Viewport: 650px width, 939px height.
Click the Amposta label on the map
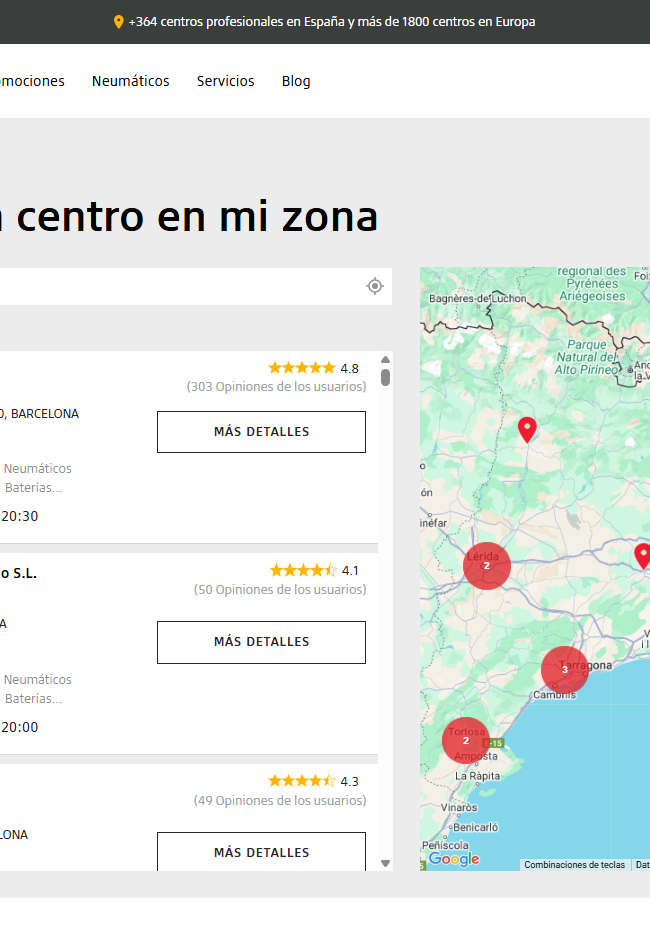pos(476,756)
